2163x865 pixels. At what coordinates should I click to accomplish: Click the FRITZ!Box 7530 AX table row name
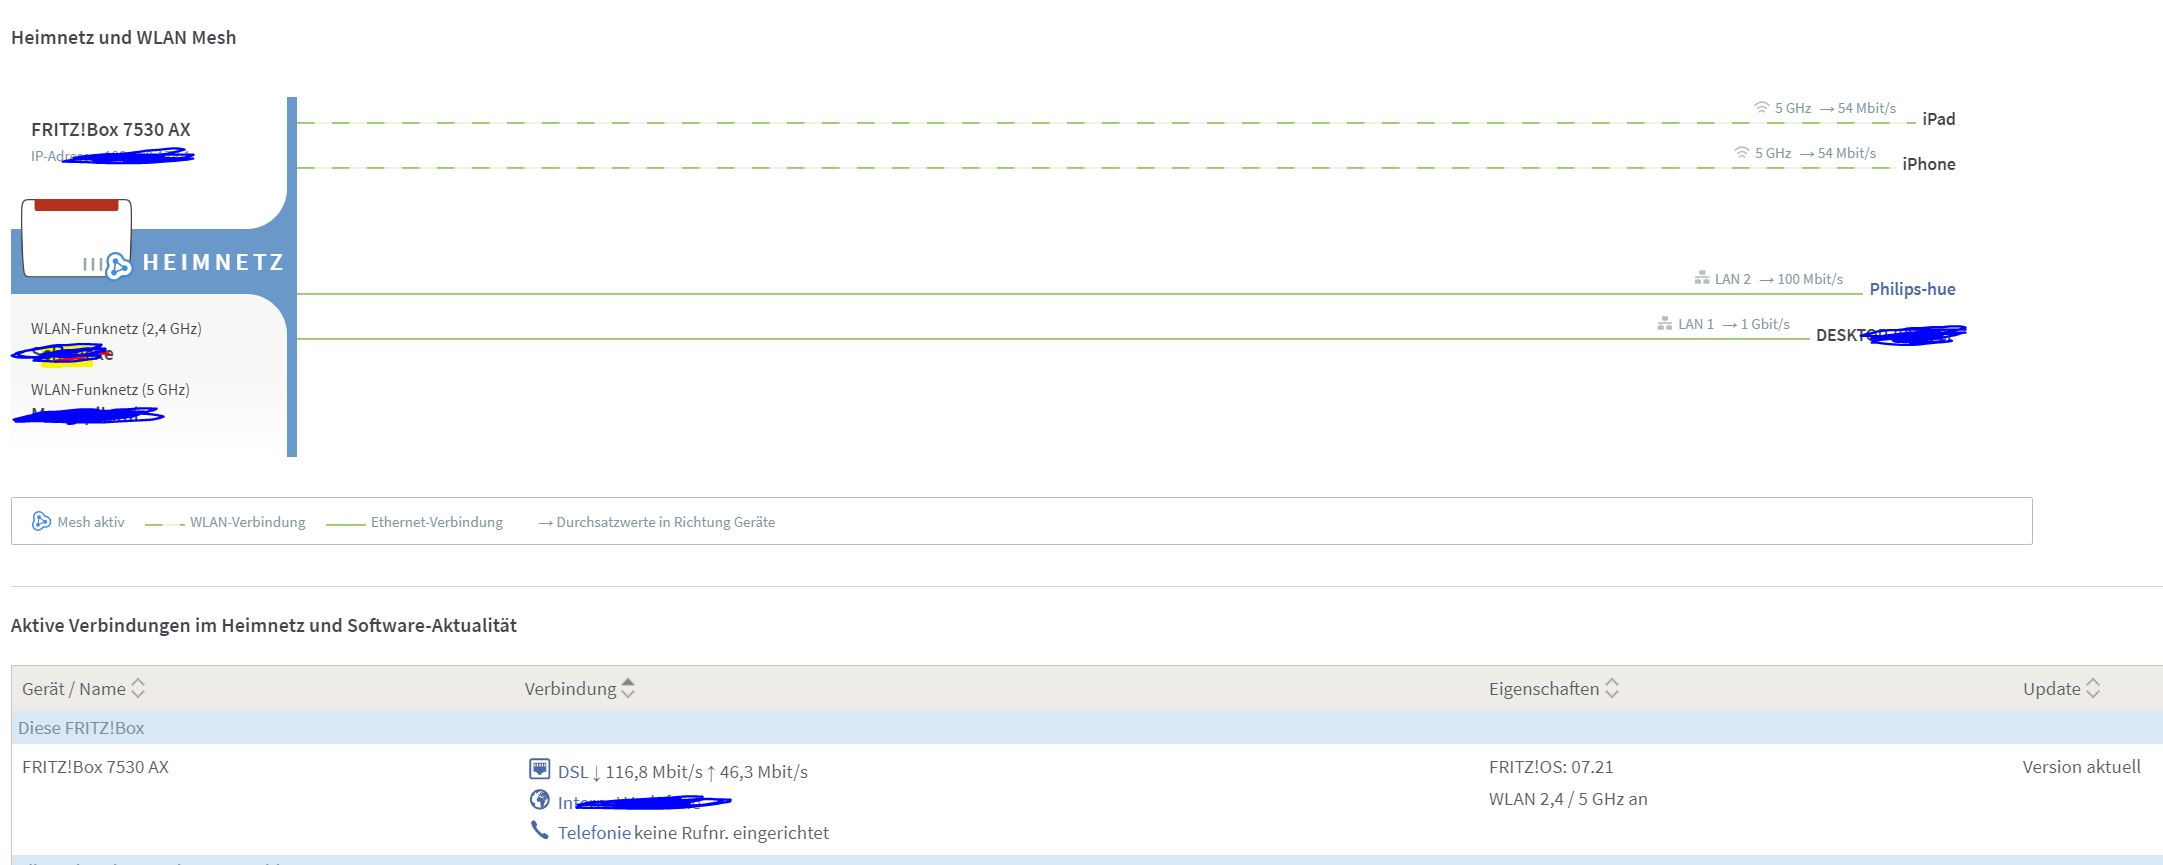[x=96, y=767]
